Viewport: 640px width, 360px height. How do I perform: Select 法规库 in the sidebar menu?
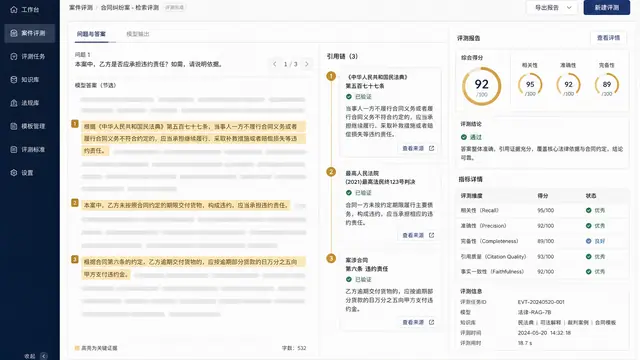pos(30,103)
